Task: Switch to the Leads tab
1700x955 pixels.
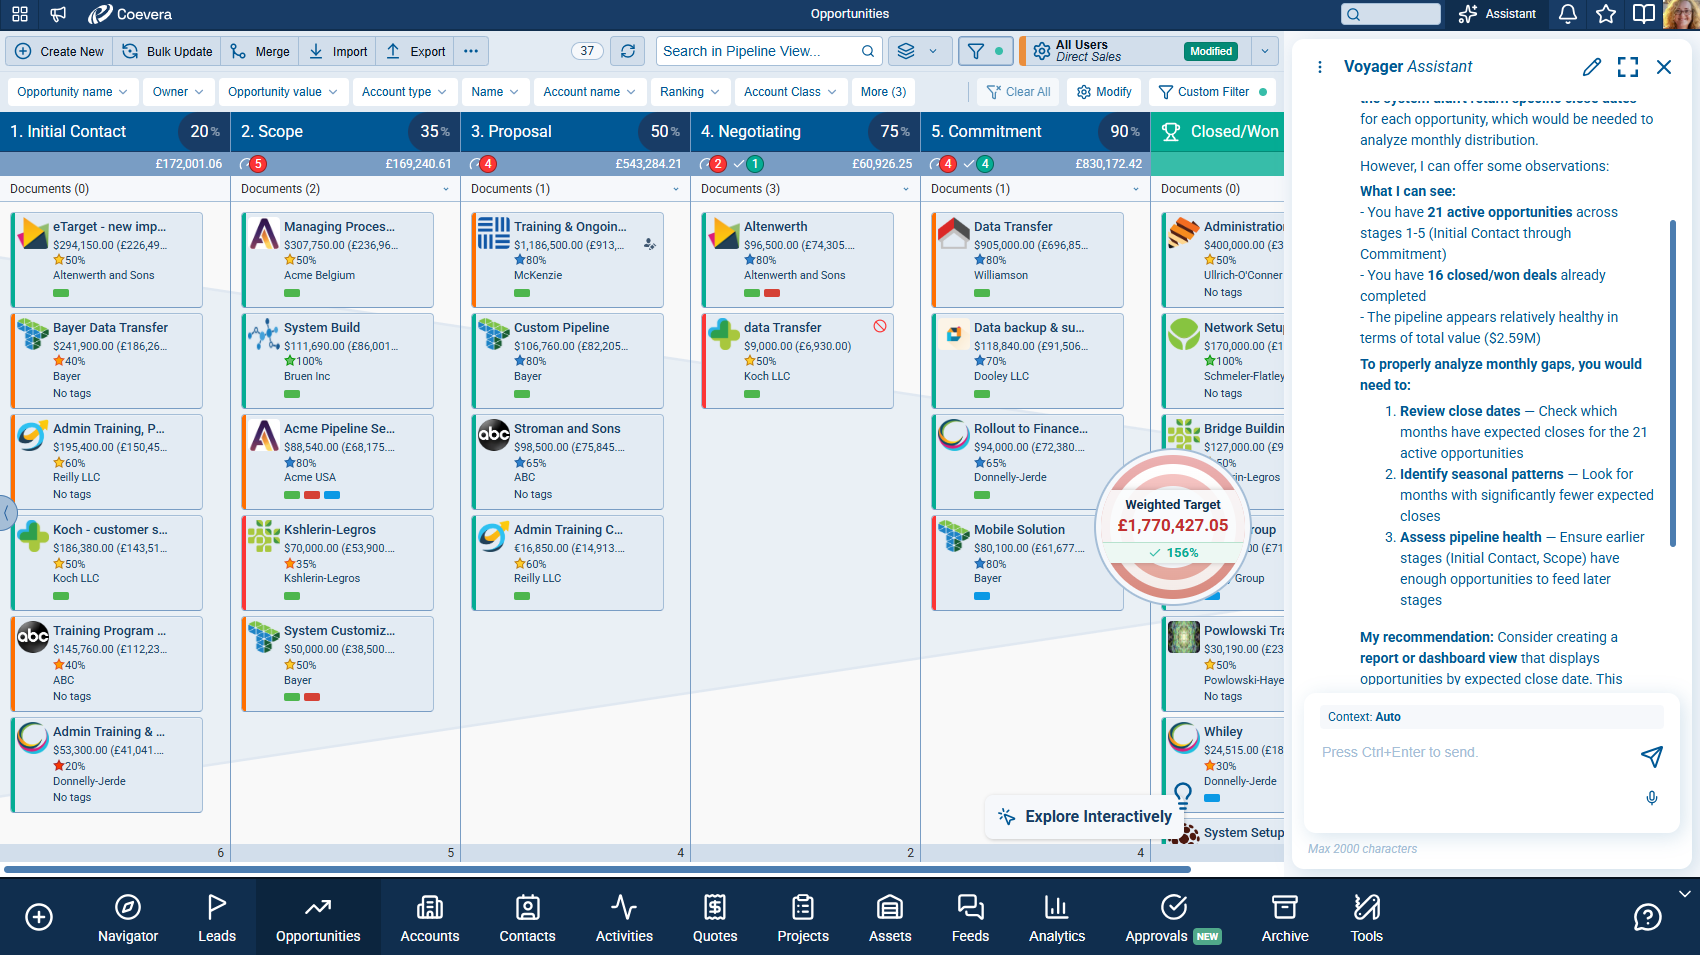Action: (217, 918)
